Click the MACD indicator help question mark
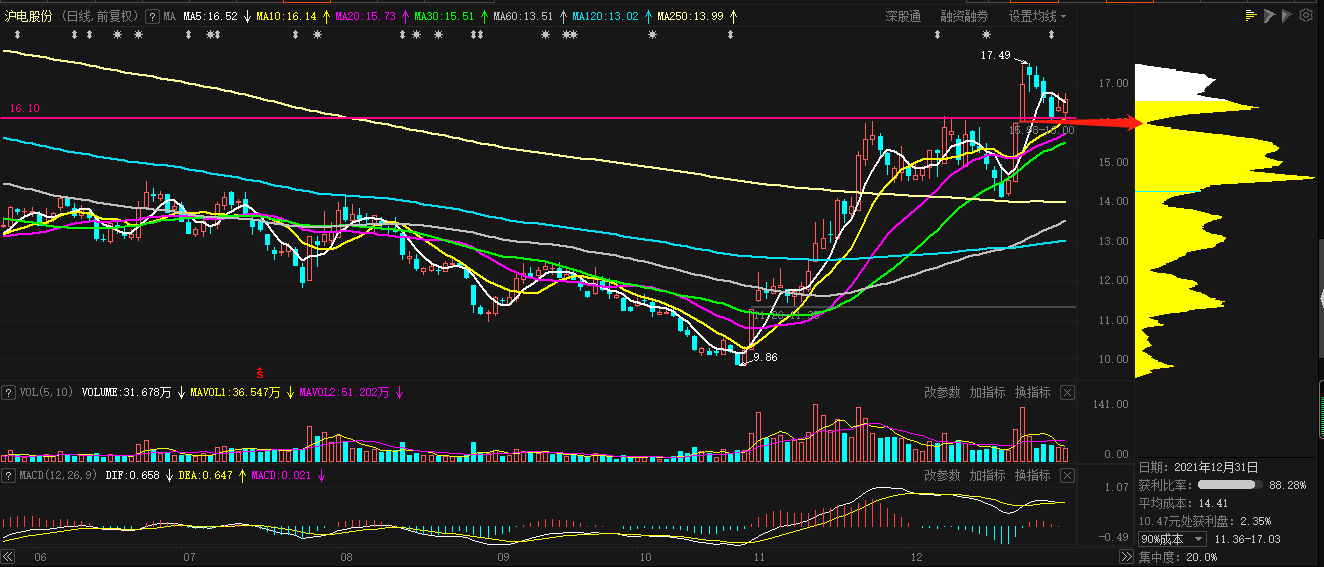 tap(9, 476)
